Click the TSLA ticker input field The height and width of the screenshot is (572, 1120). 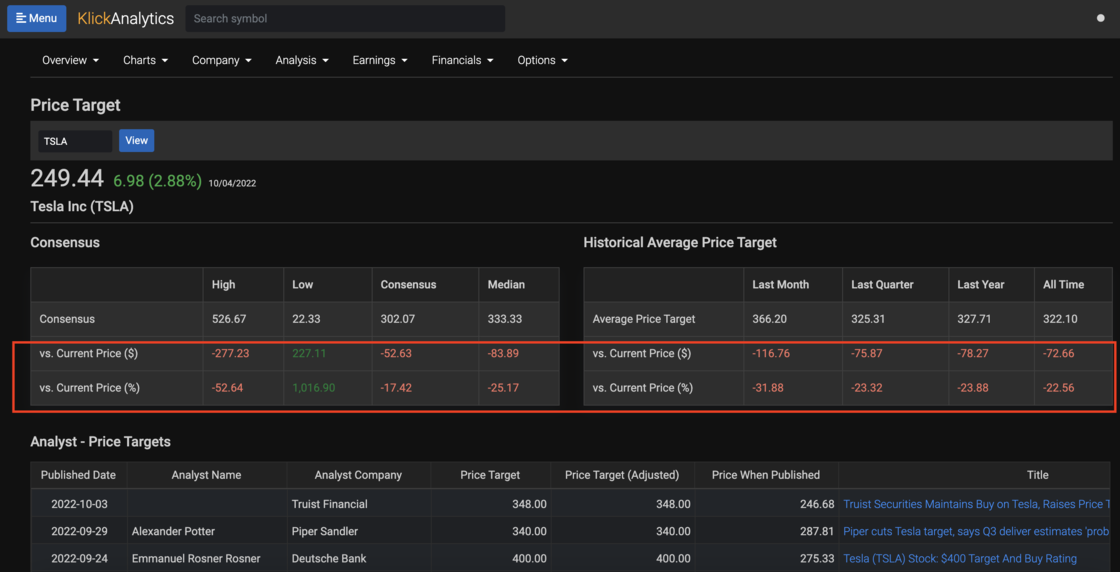point(75,141)
